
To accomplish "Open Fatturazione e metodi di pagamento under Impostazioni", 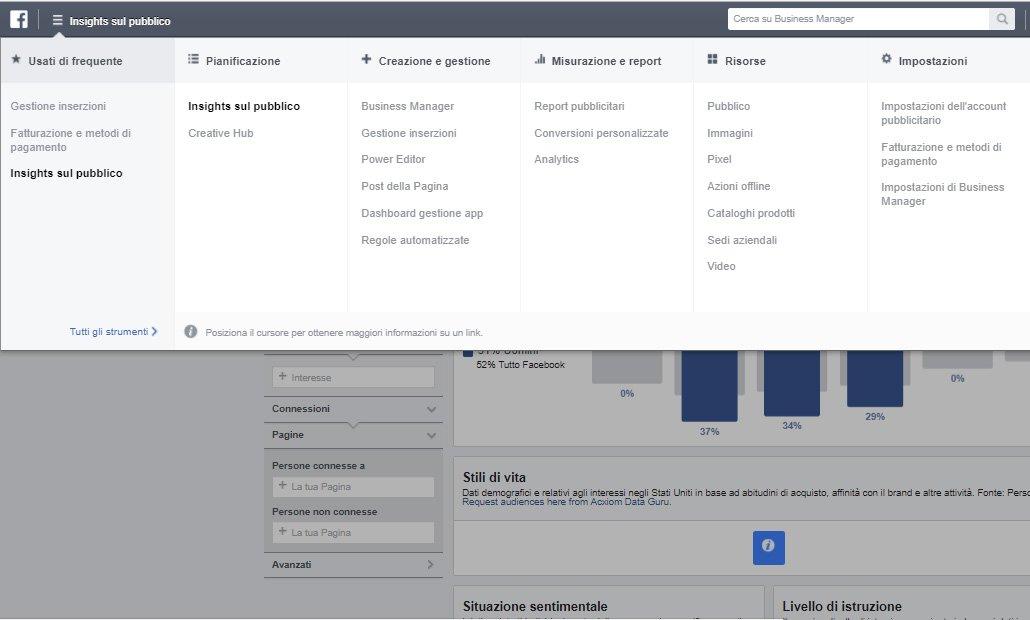I will point(941,154).
